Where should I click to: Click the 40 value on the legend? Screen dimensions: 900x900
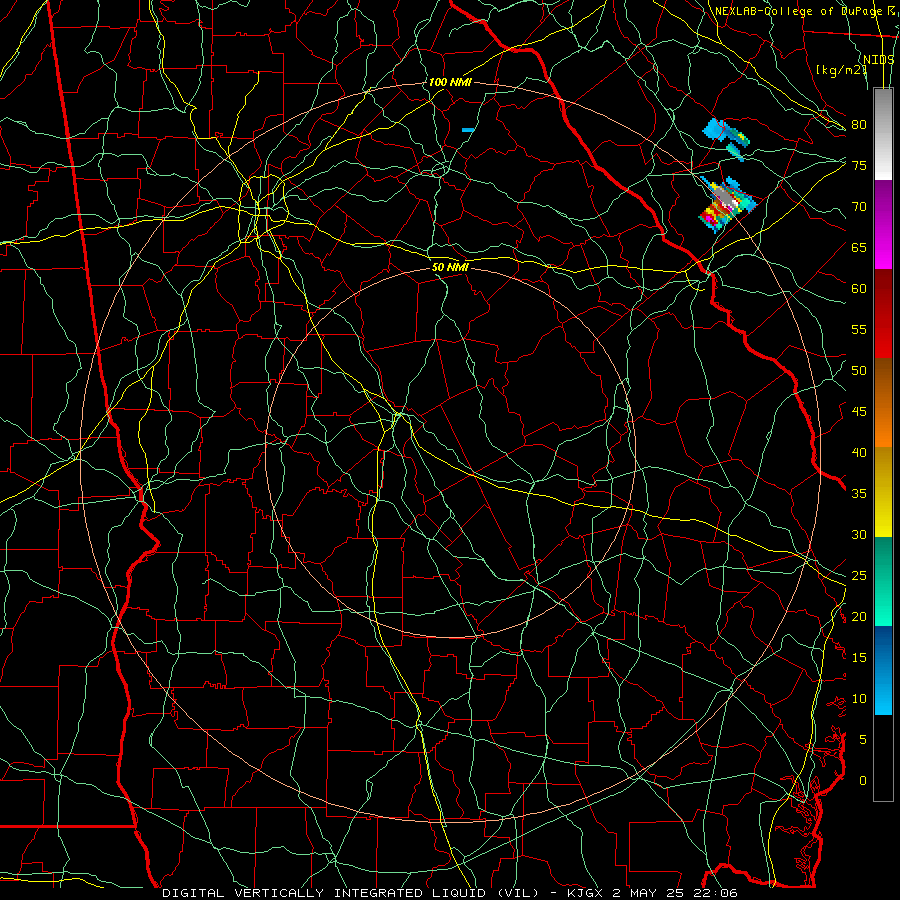click(859, 452)
